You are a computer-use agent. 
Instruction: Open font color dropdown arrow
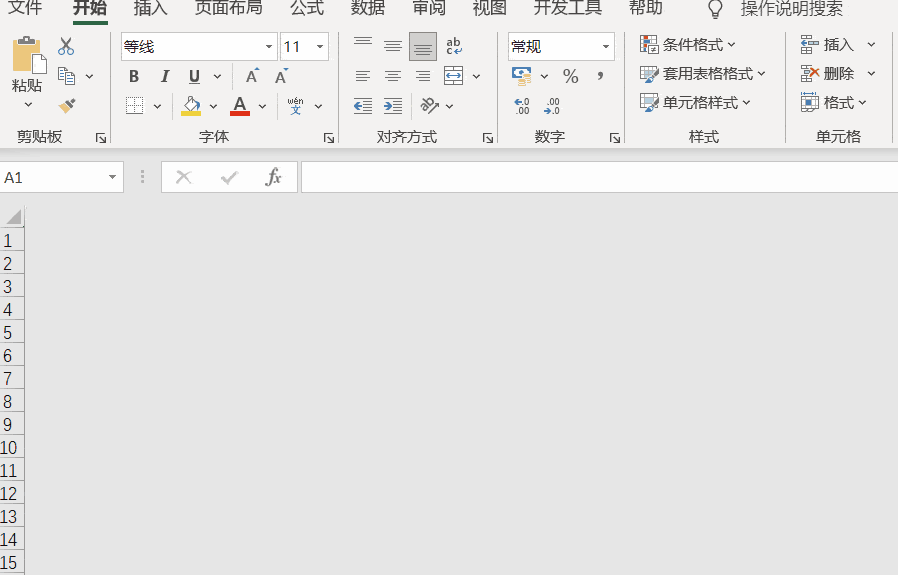point(262,107)
